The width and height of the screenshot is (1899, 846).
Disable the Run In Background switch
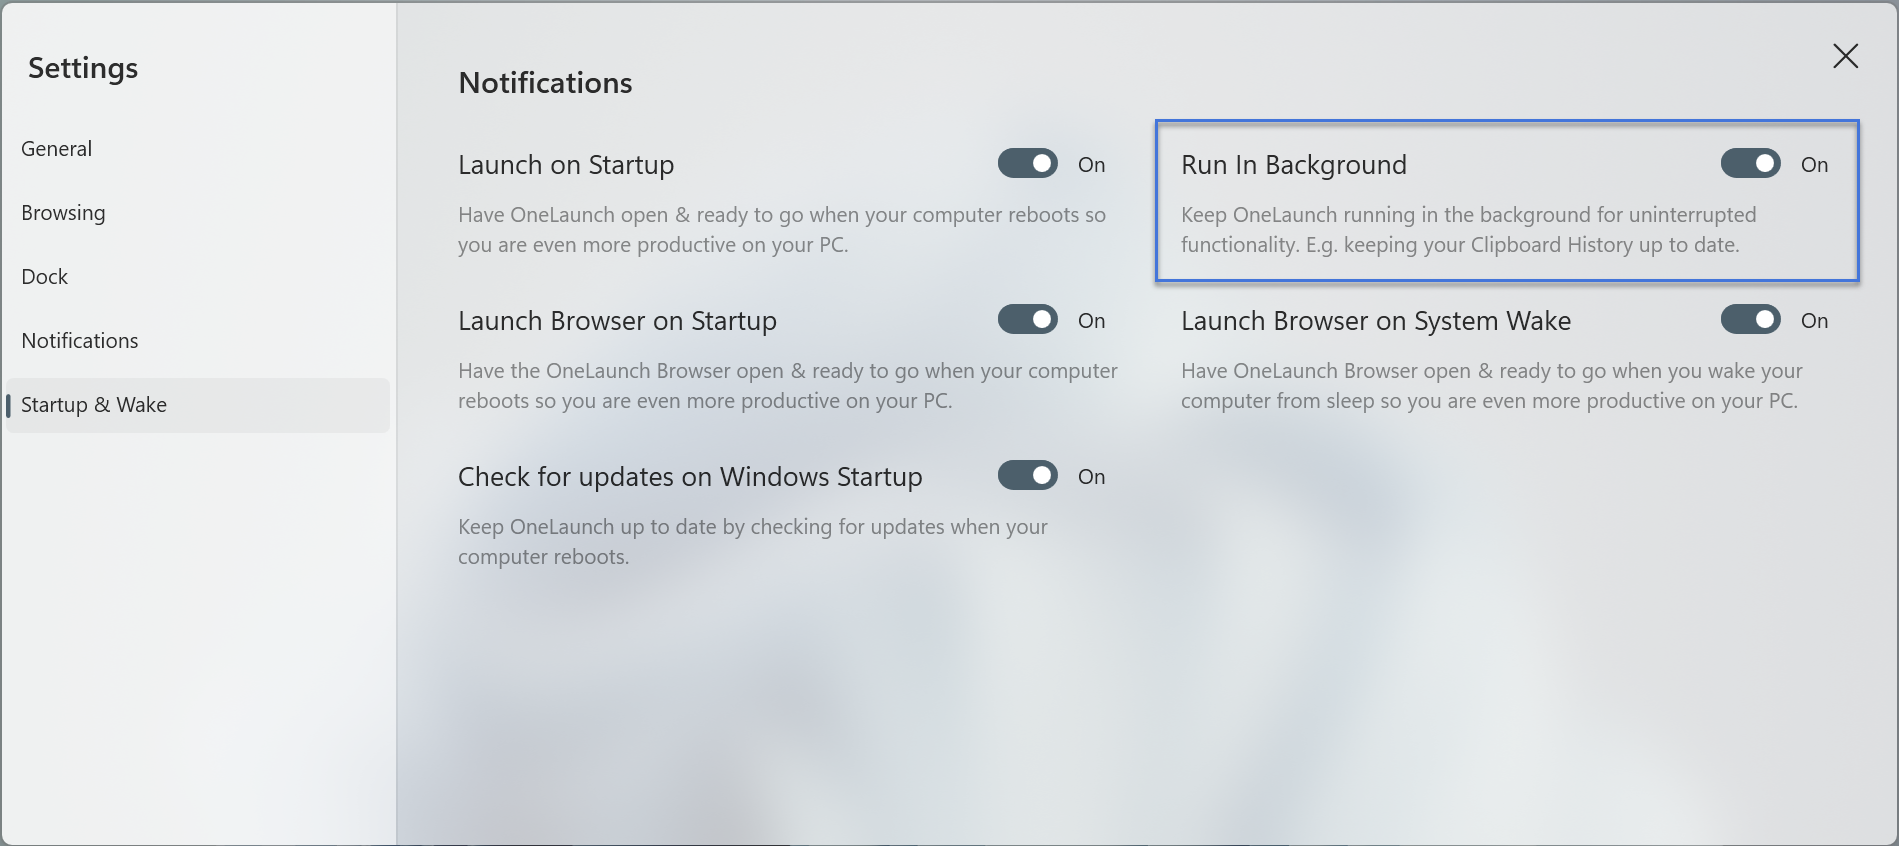(x=1750, y=164)
